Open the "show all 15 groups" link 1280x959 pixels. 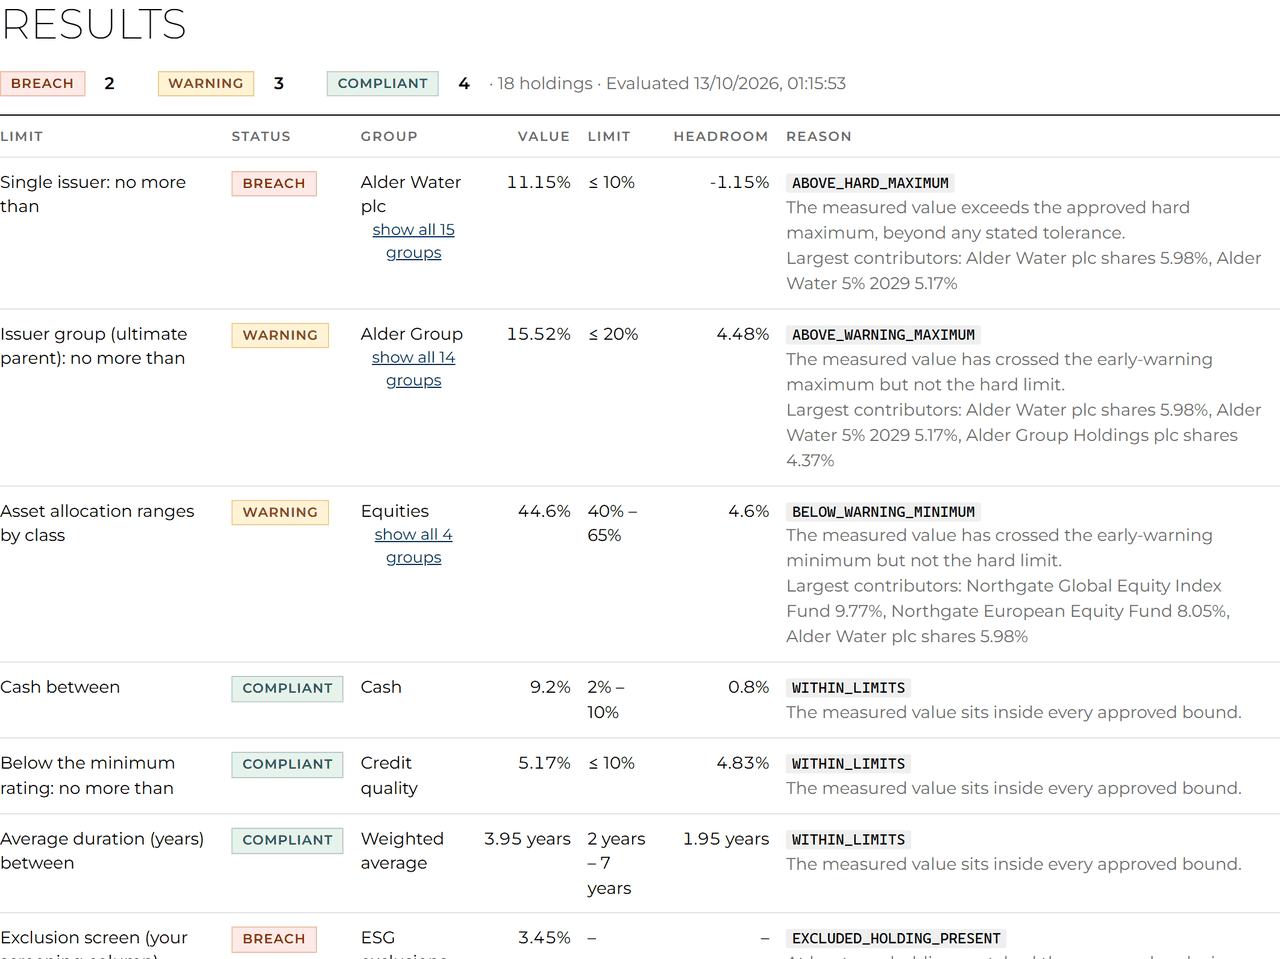[413, 241]
